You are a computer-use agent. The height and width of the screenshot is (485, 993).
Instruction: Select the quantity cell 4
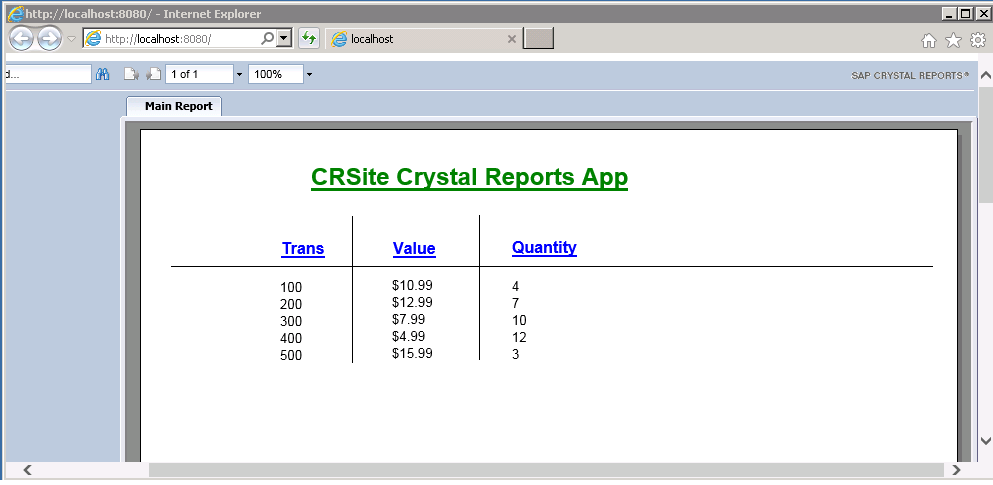click(515, 287)
